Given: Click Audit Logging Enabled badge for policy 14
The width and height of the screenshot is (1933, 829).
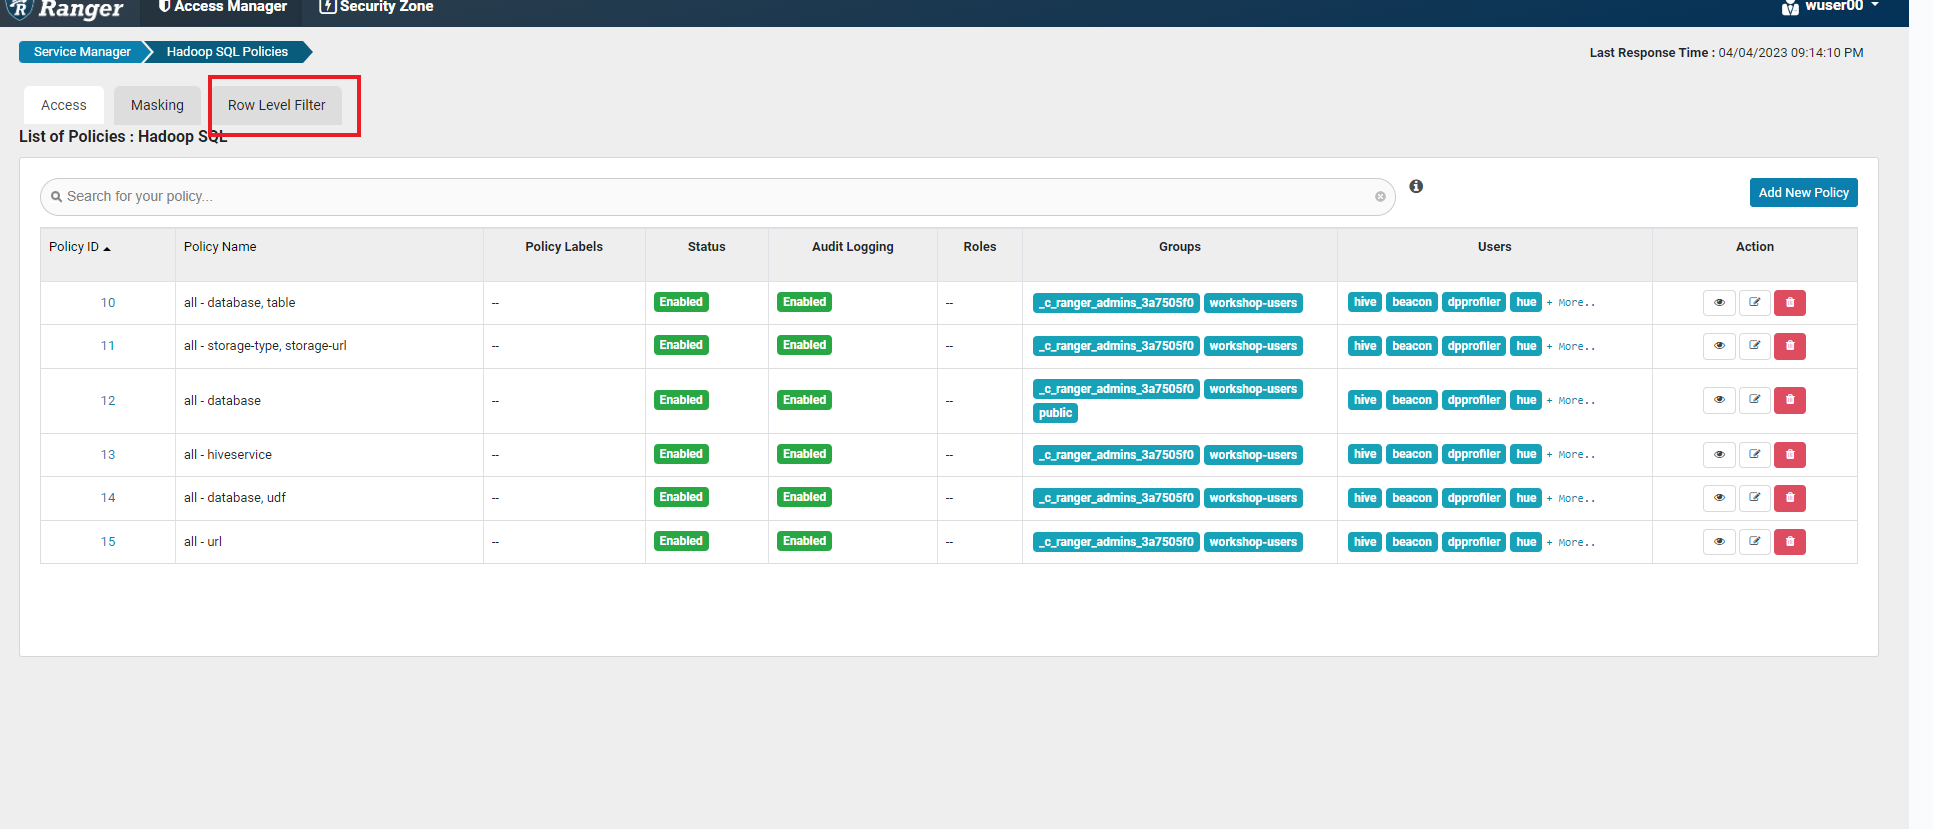Looking at the screenshot, I should [x=805, y=497].
